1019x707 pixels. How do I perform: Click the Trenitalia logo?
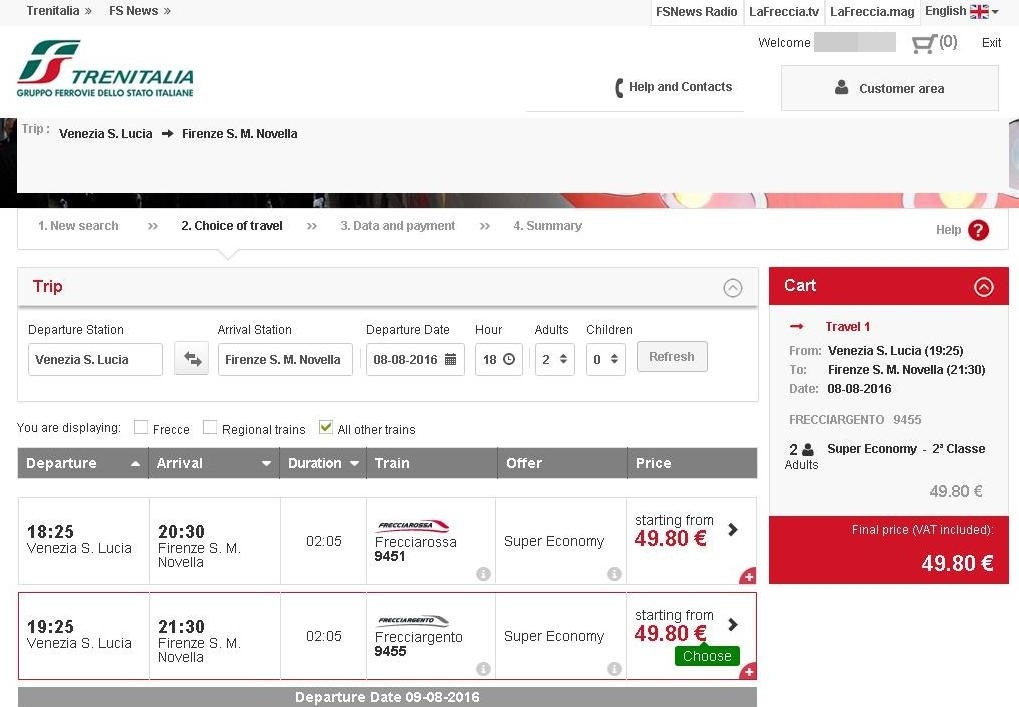(105, 69)
